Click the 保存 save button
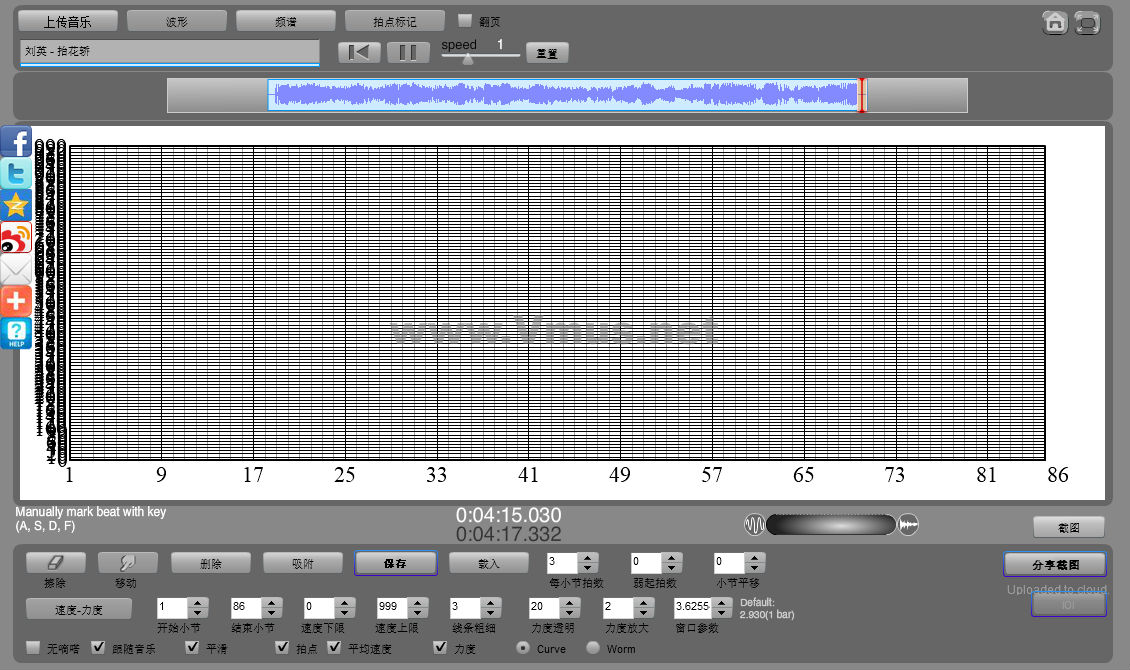 point(395,563)
